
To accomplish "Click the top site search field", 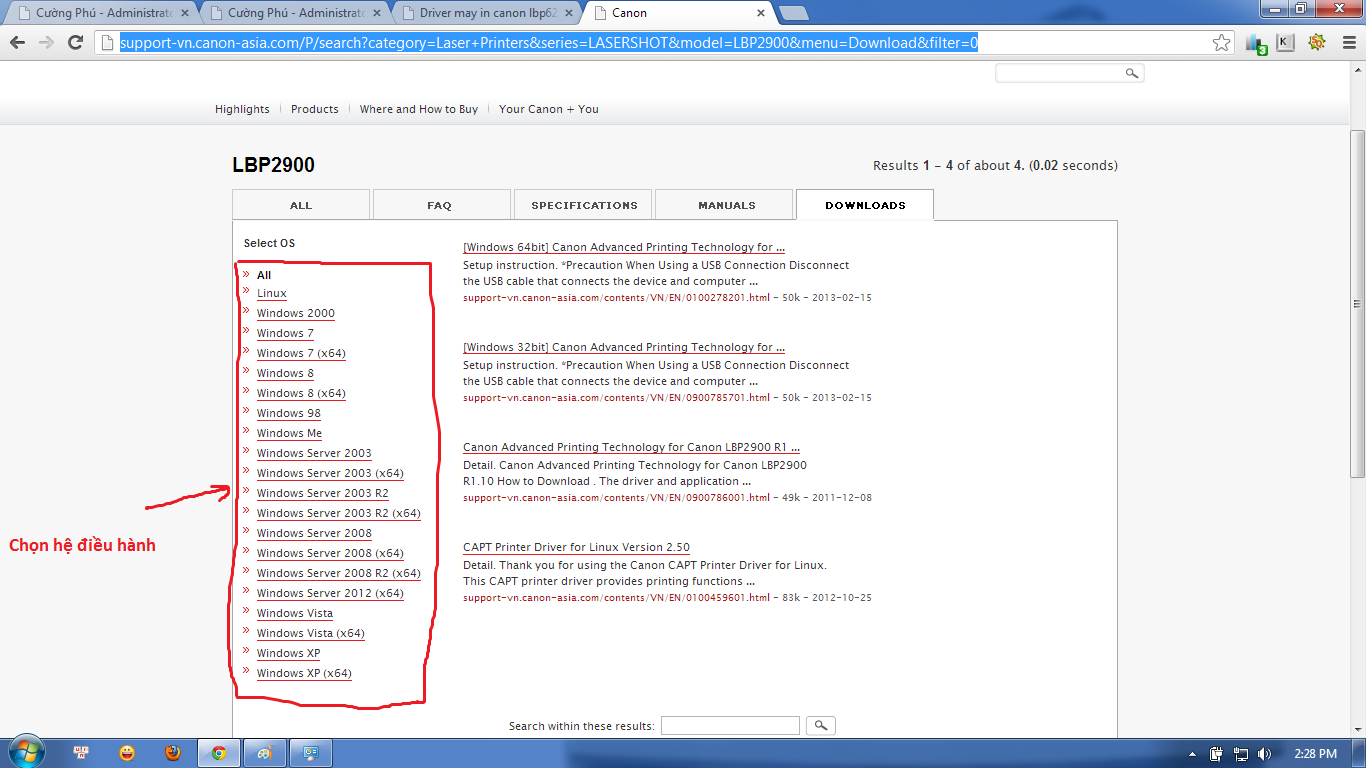I will pos(1060,74).
